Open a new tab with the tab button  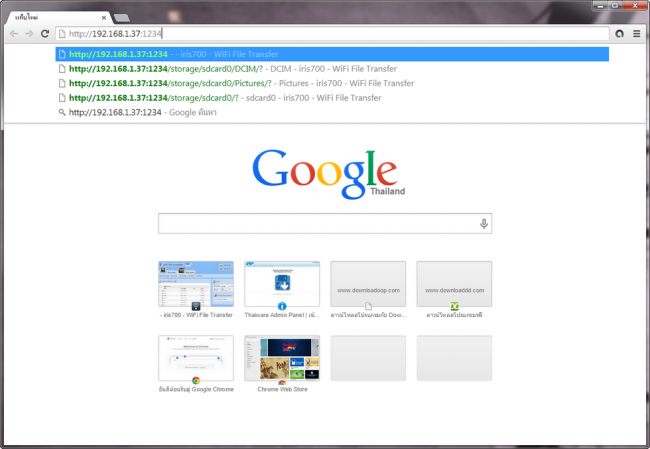(x=121, y=18)
